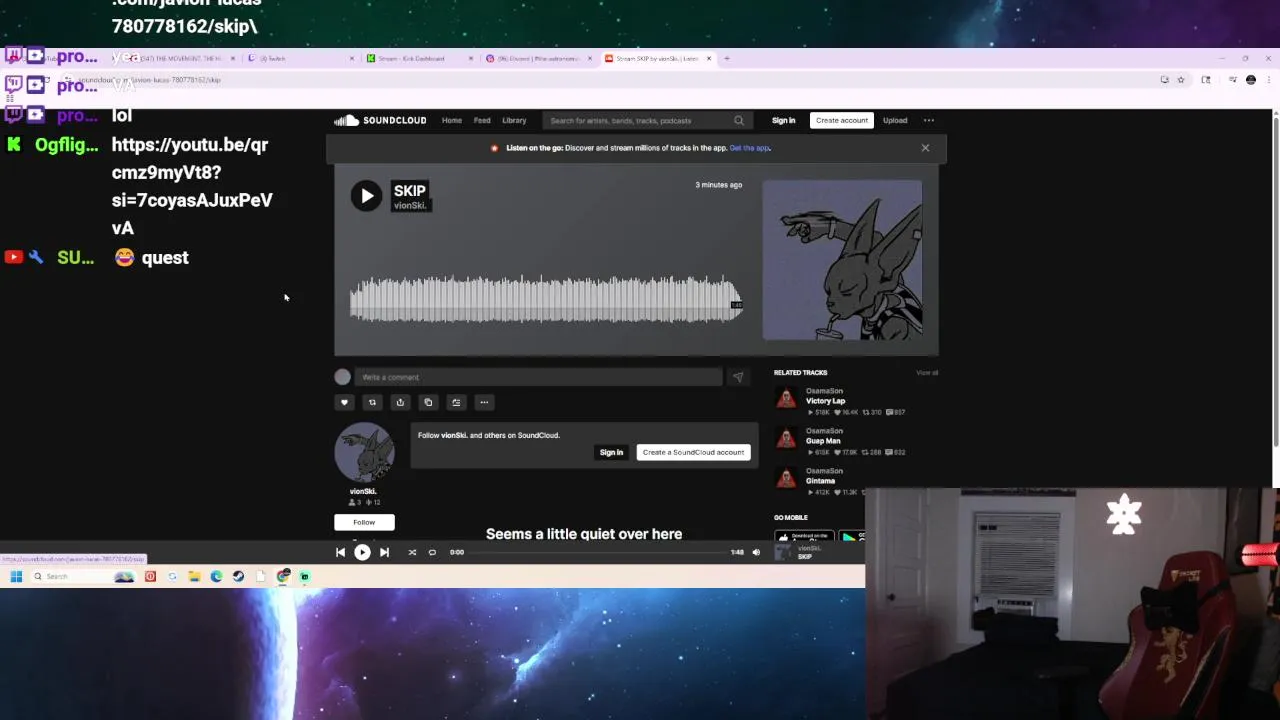Open the track's More options dots
The height and width of the screenshot is (720, 1280).
point(484,402)
